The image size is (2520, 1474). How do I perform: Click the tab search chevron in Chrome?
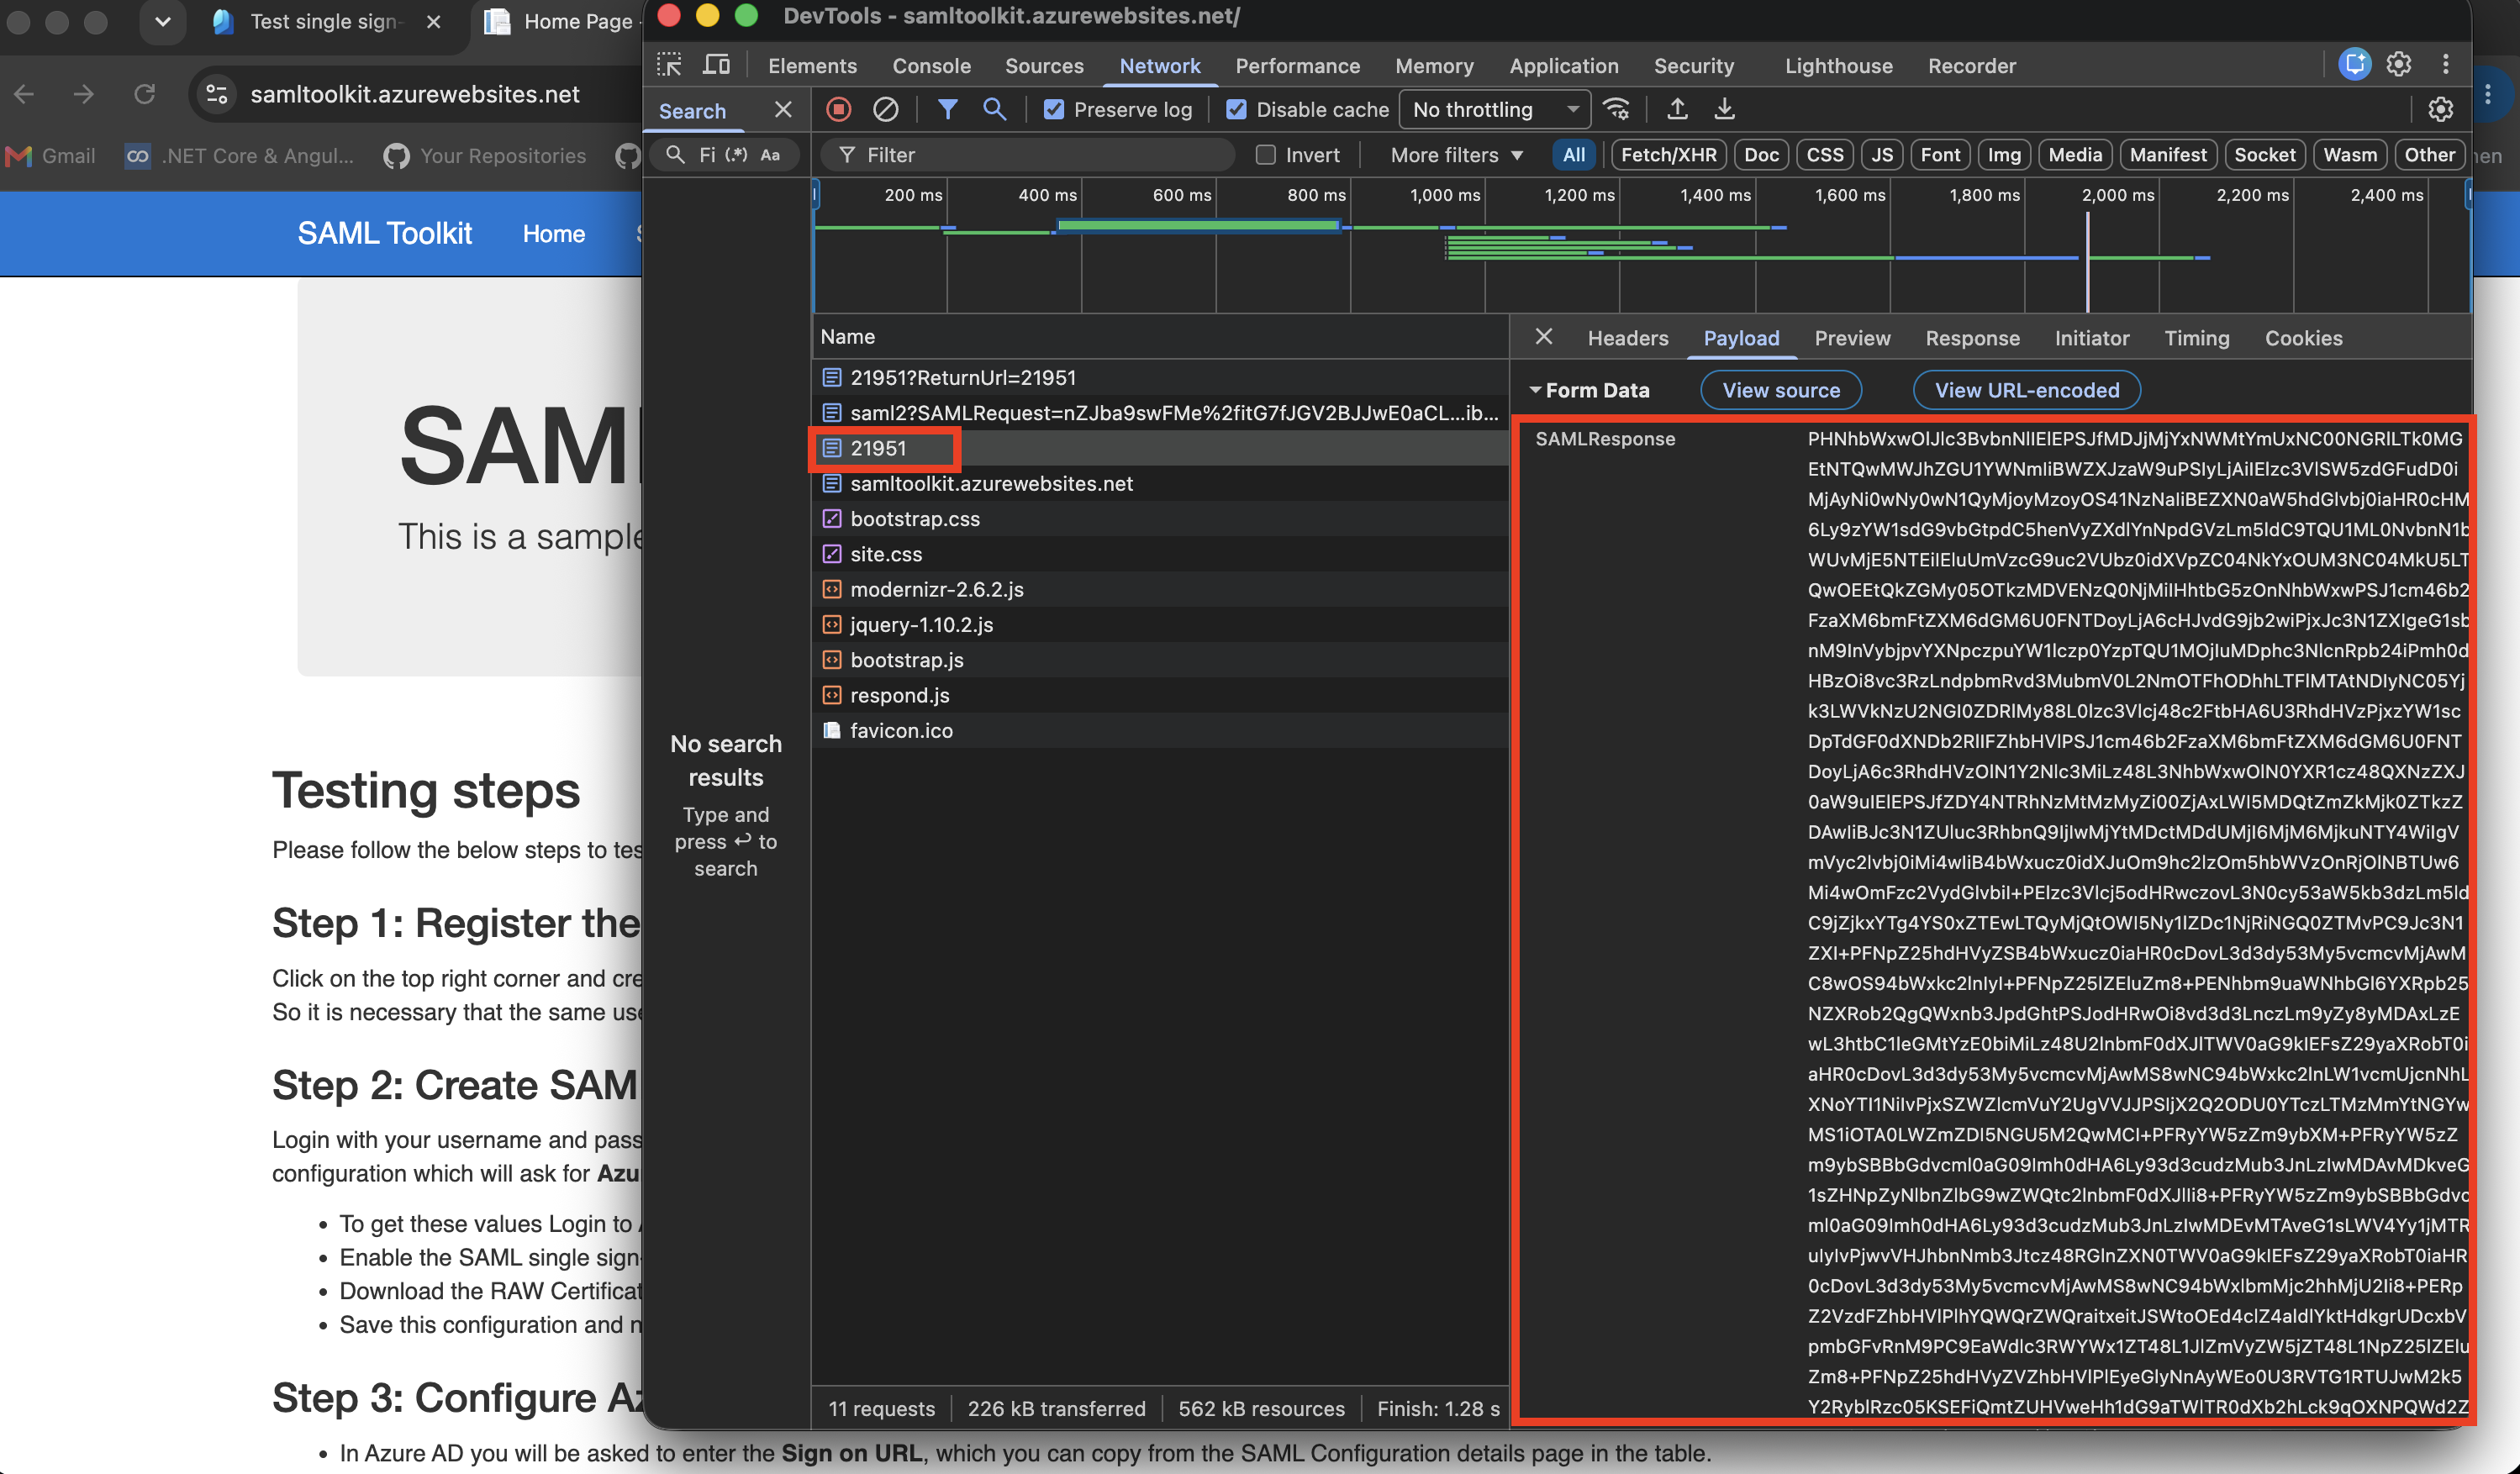click(x=163, y=21)
